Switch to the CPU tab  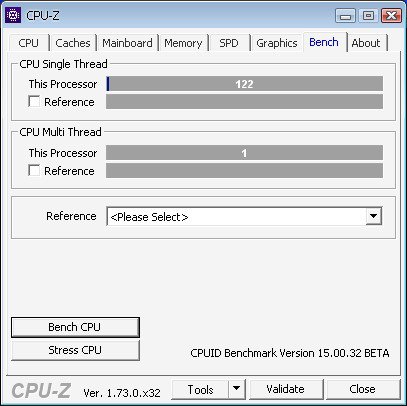[x=29, y=43]
